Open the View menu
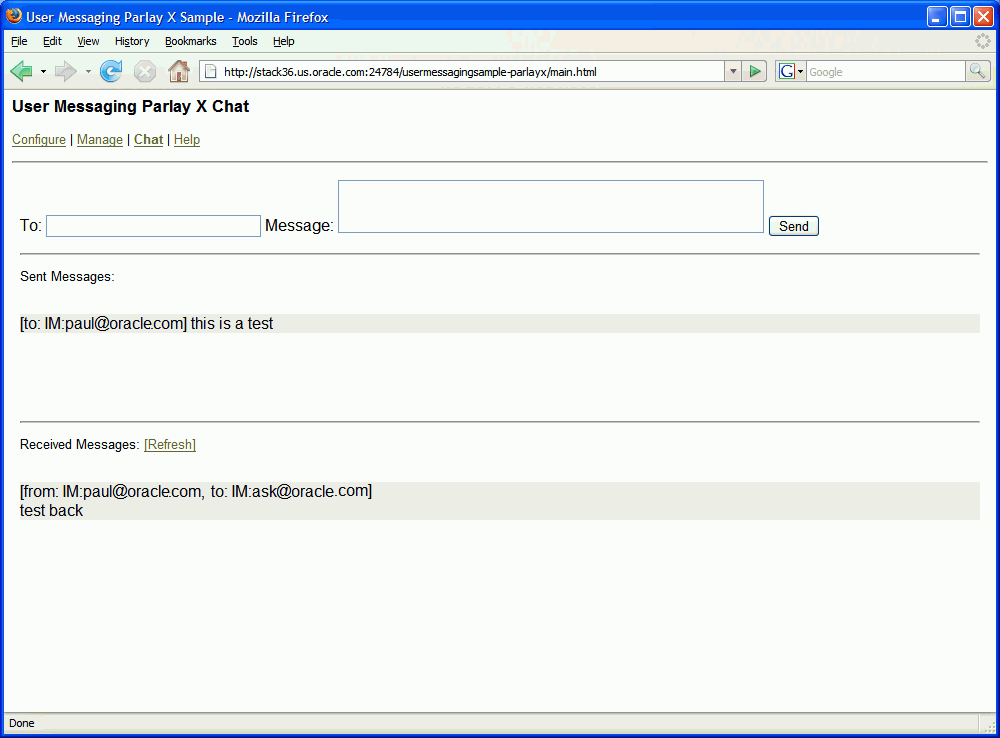This screenshot has height=738, width=1000. click(x=88, y=41)
